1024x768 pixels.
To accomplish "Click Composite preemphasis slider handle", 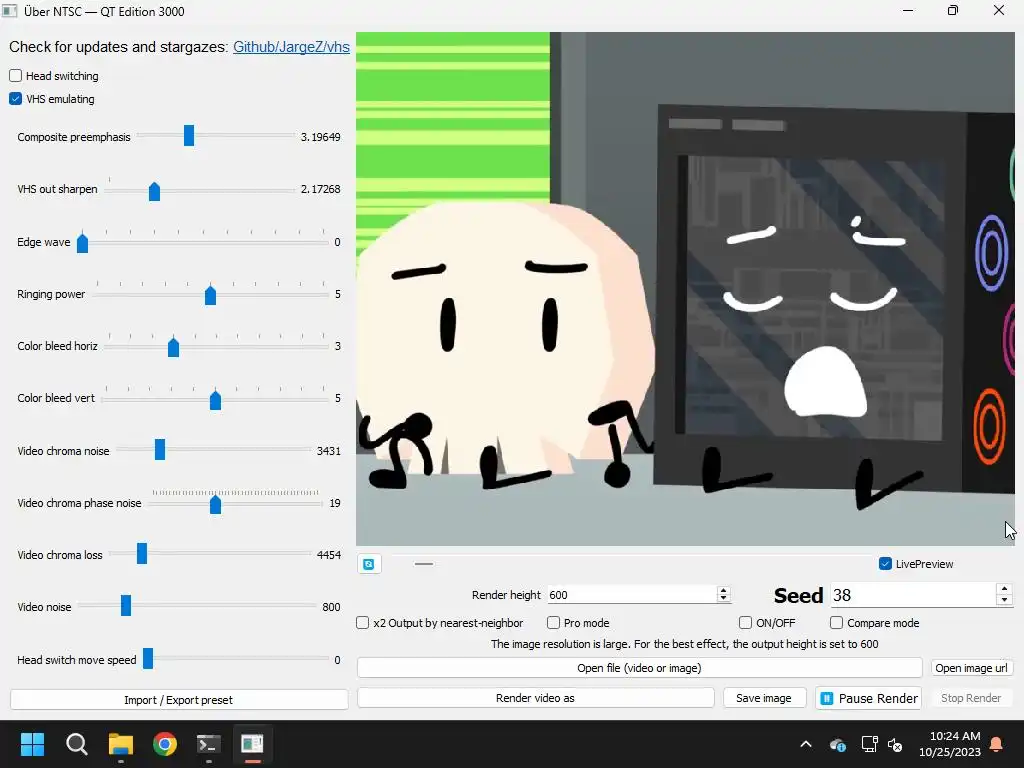I will click(189, 136).
